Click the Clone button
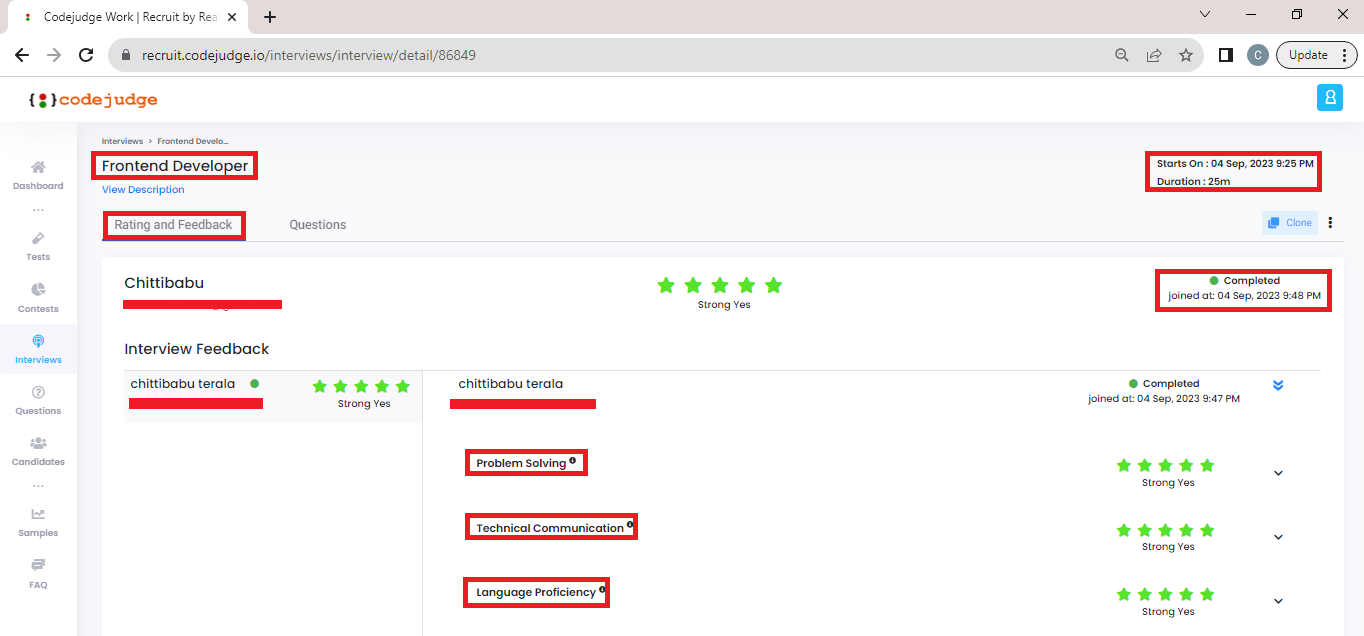Viewport: 1364px width, 636px height. point(1289,222)
